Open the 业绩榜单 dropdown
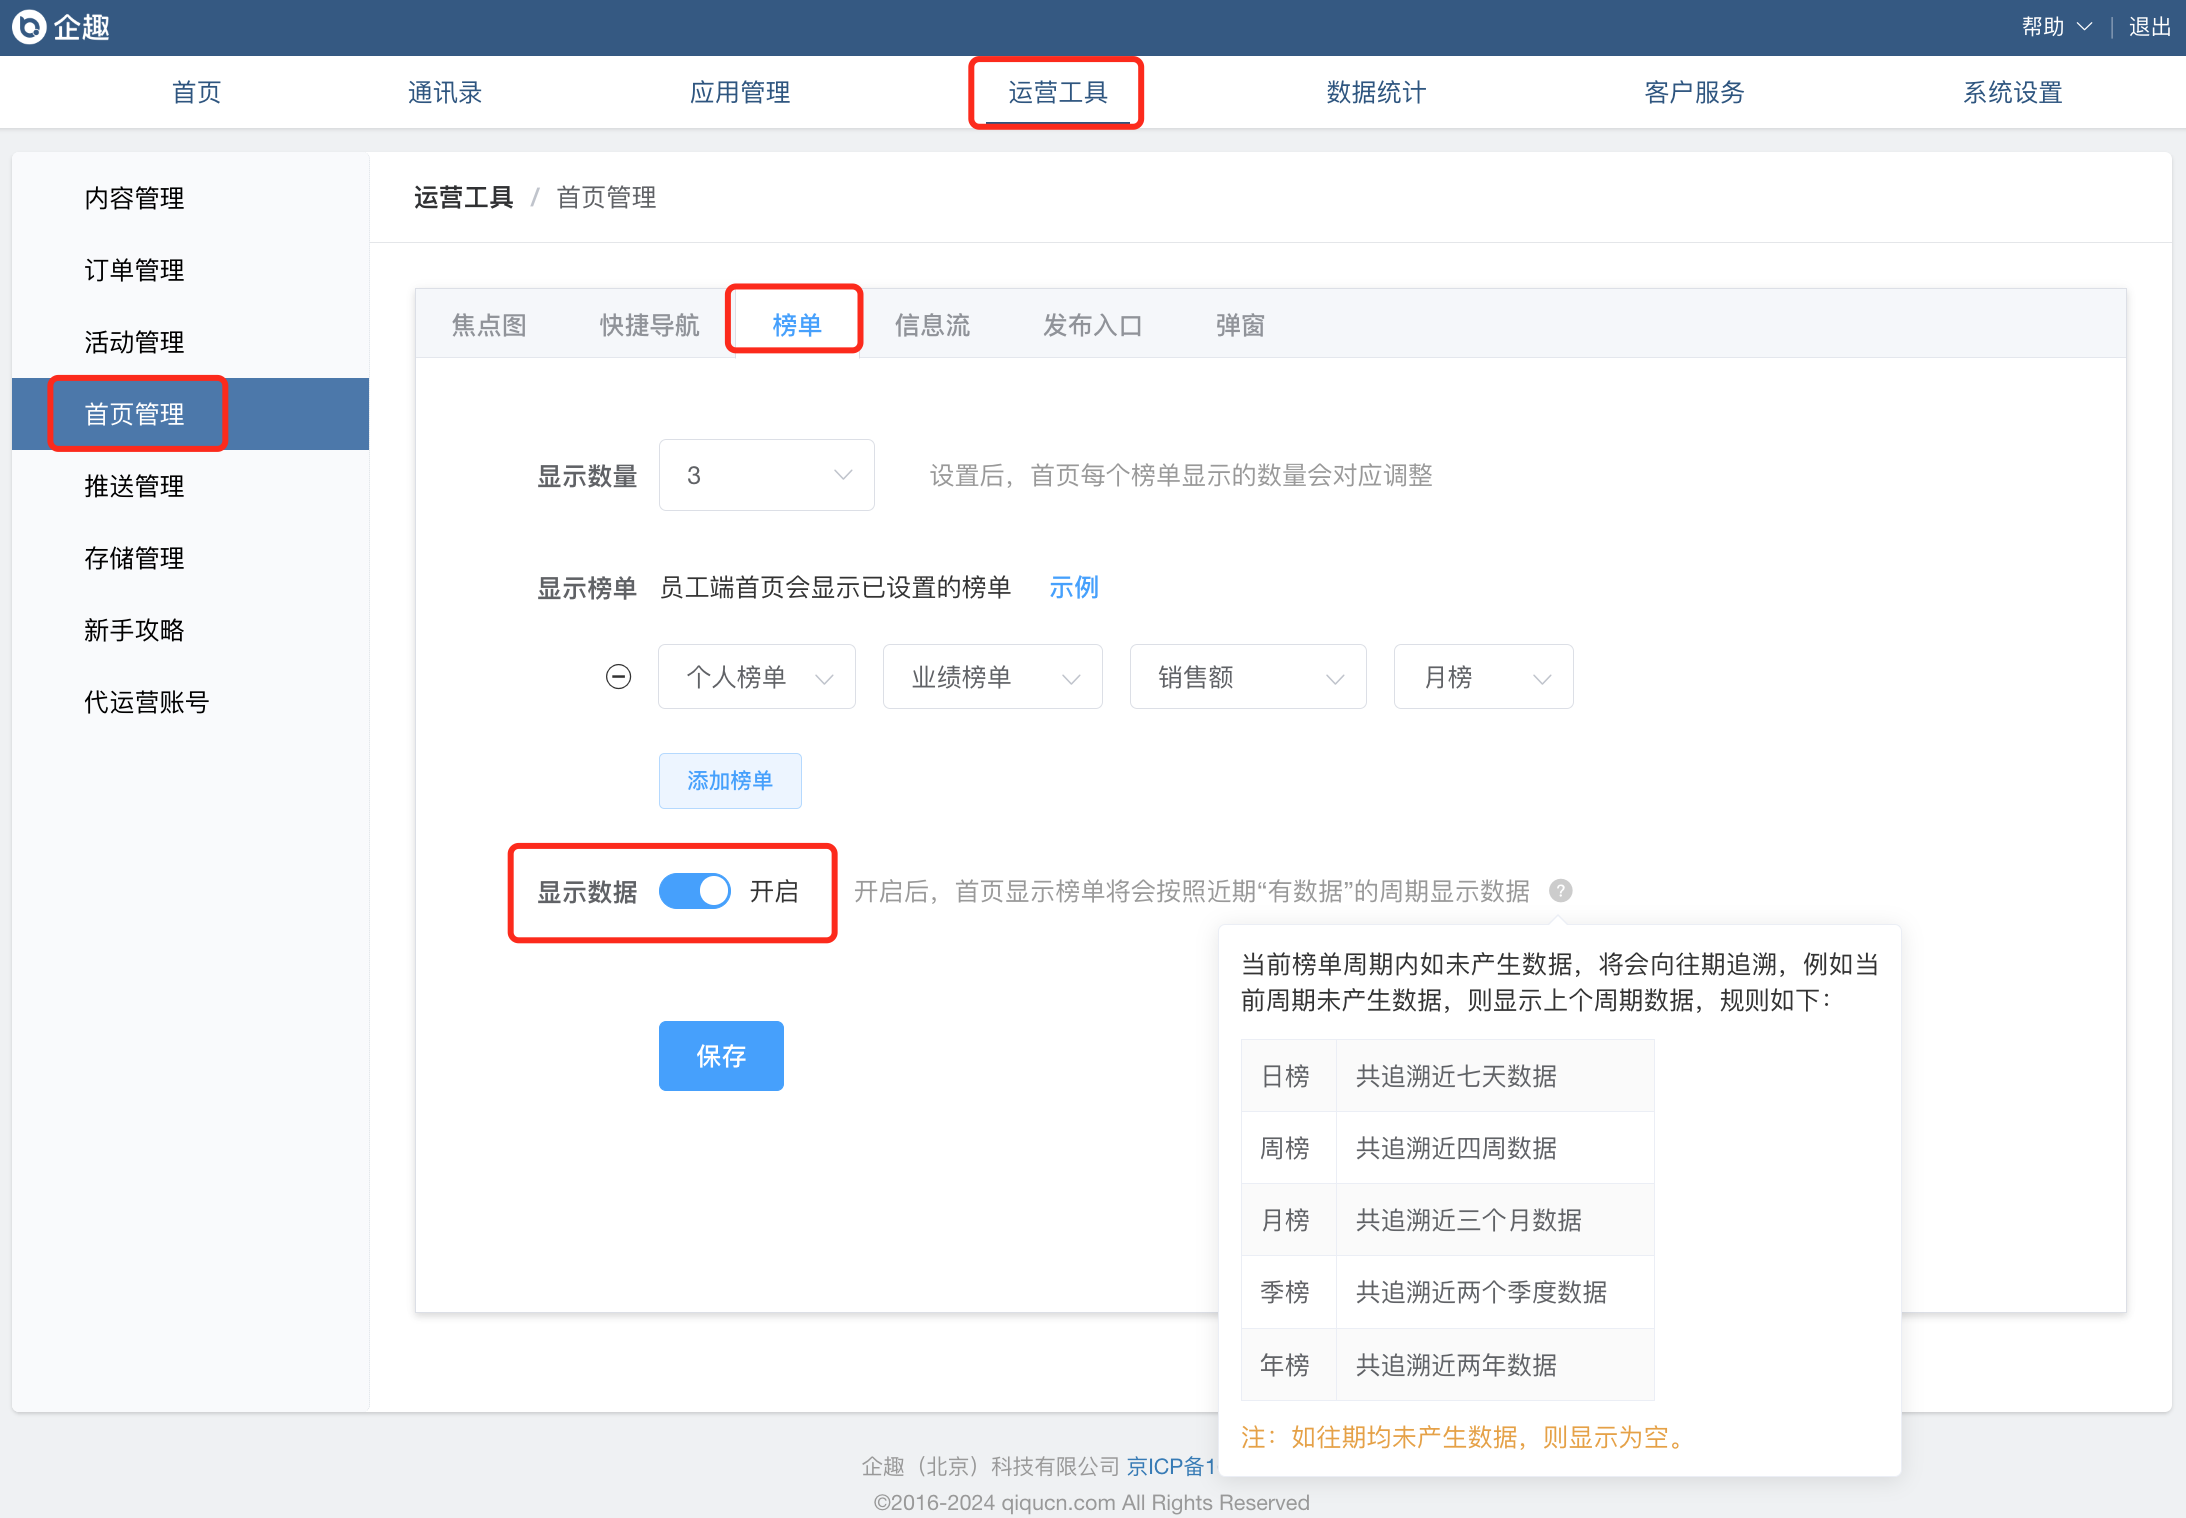This screenshot has width=2186, height=1518. 992,677
